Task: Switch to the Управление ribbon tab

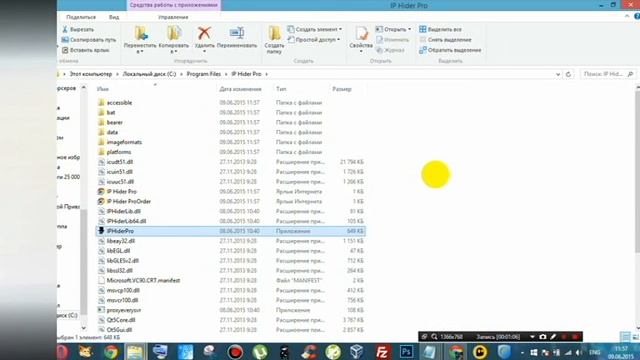Action: 173,17
